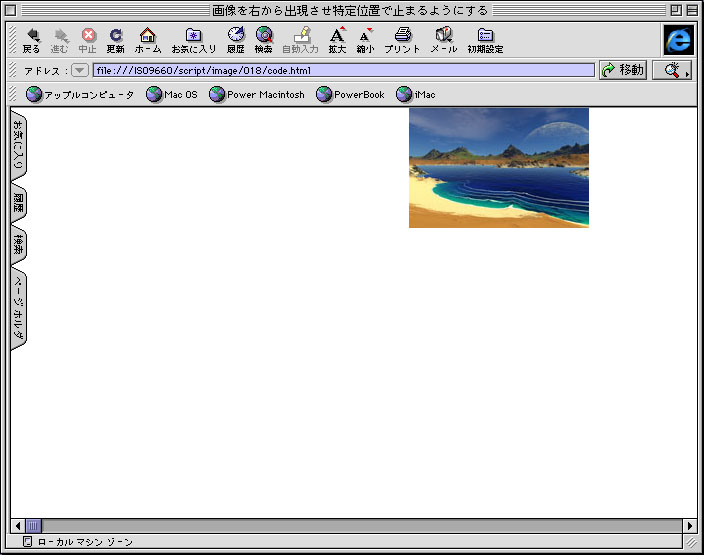Click the Back (戻る) toolbar button
704x555 pixels.
31,40
